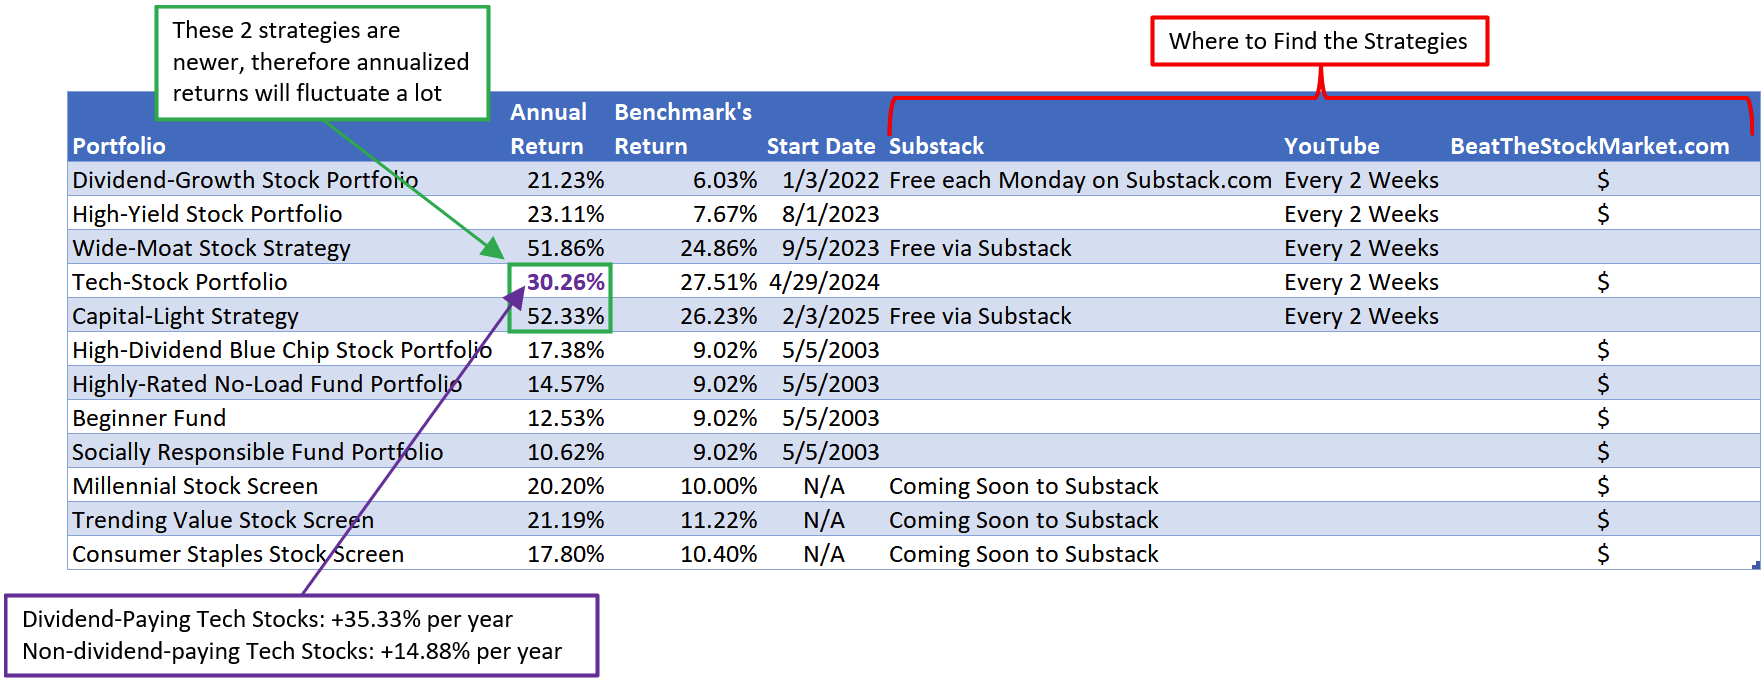Click the Tech-Stock Portfolio name cell
The width and height of the screenshot is (1764, 686).
(180, 282)
